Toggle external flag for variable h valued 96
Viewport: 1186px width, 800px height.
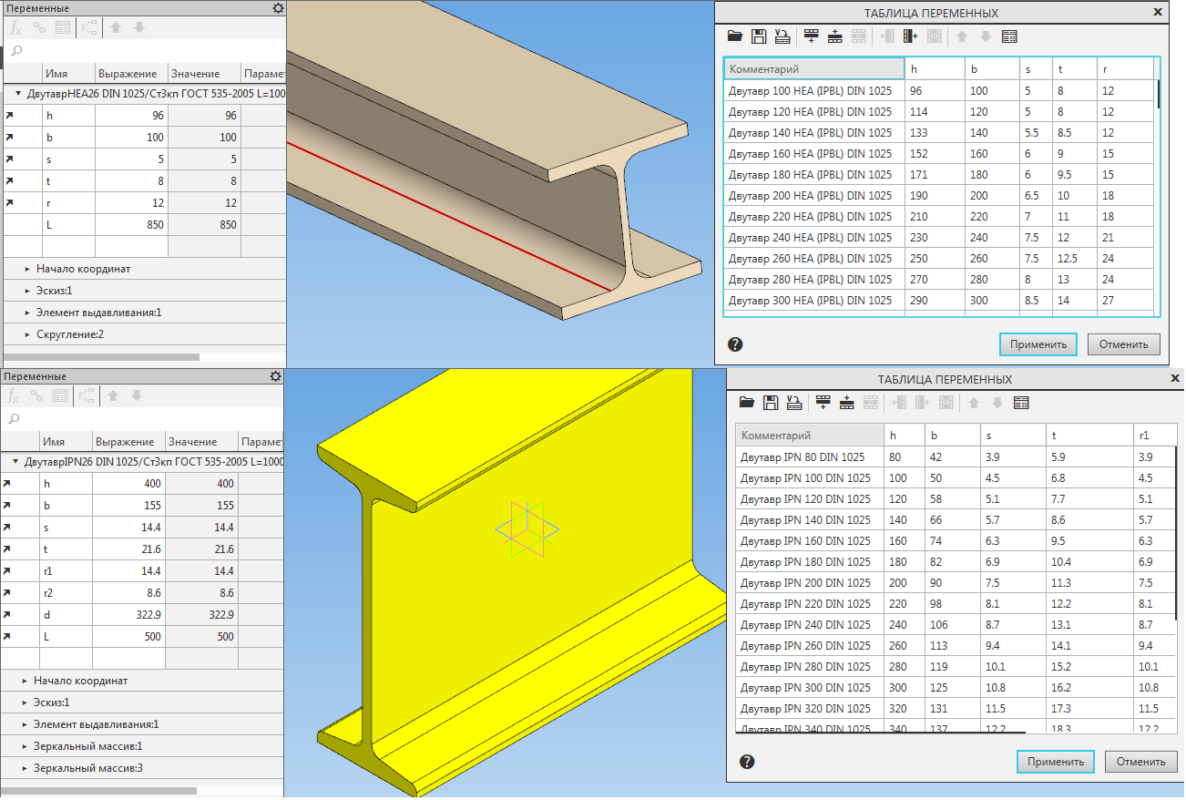[x=10, y=116]
